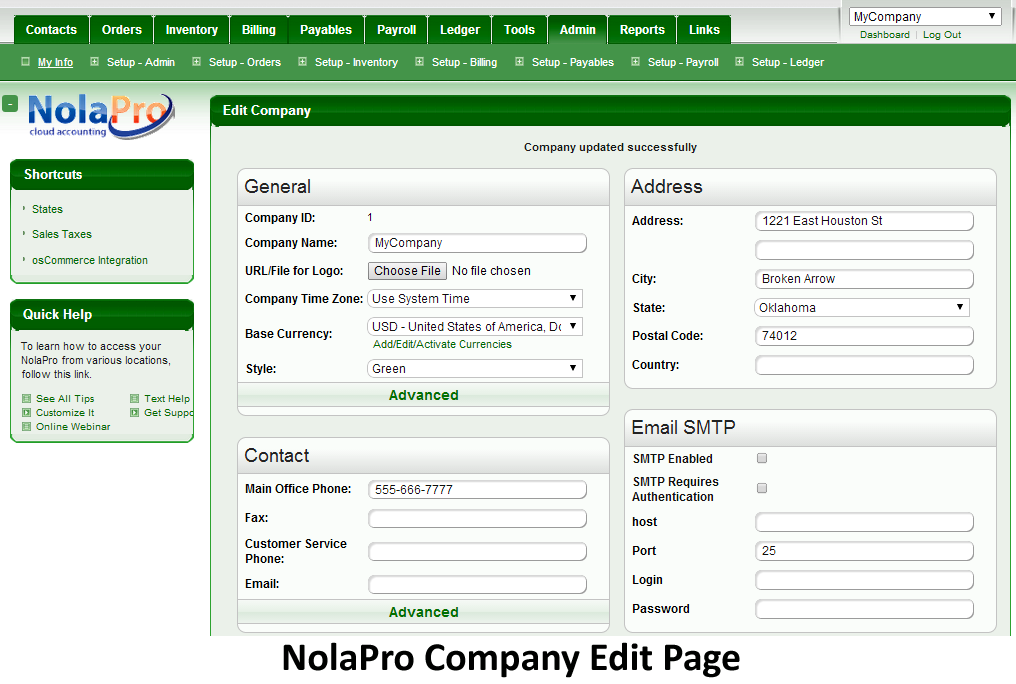Click the Choose File button for the logo
The height and width of the screenshot is (684, 1016).
click(x=406, y=270)
